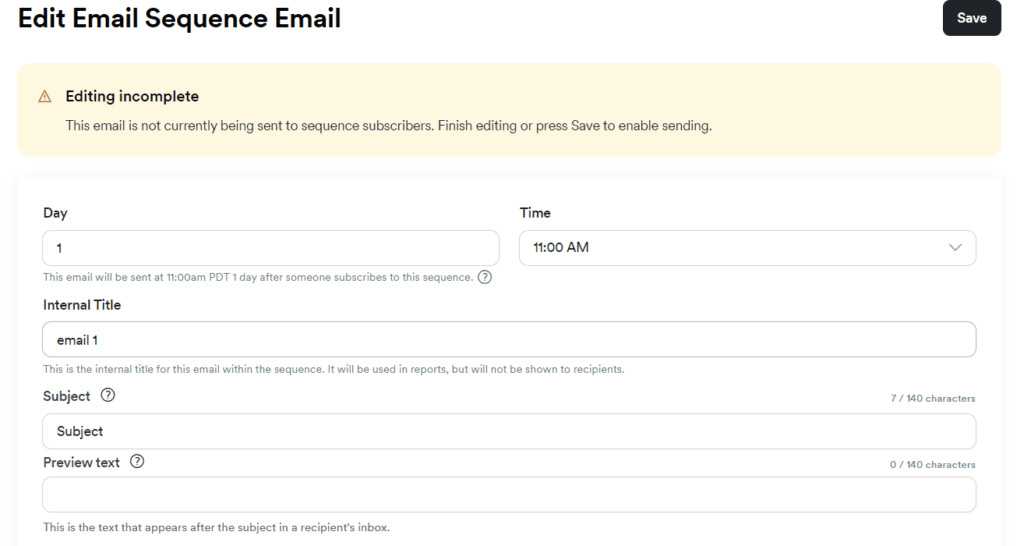The image size is (1024, 546).
Task: Click the Edit Email Sequence Email heading
Action: pos(180,18)
